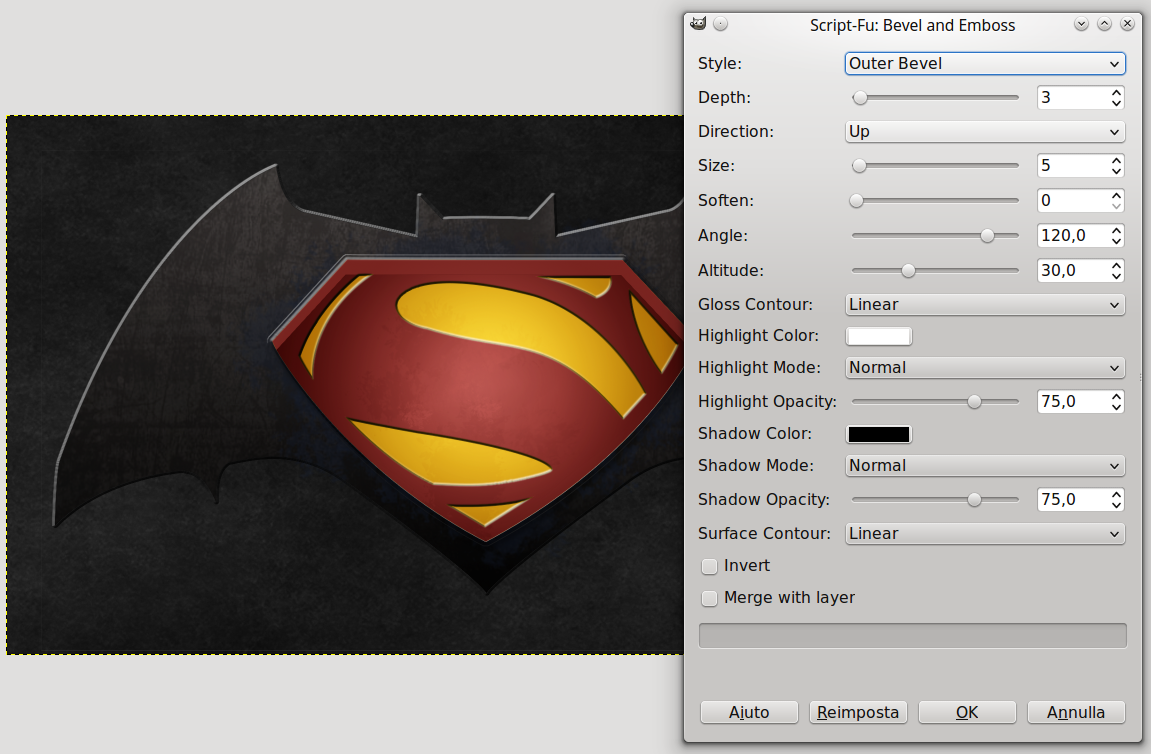The width and height of the screenshot is (1151, 754).
Task: Expand the Surface Contour dropdown
Action: tap(985, 534)
